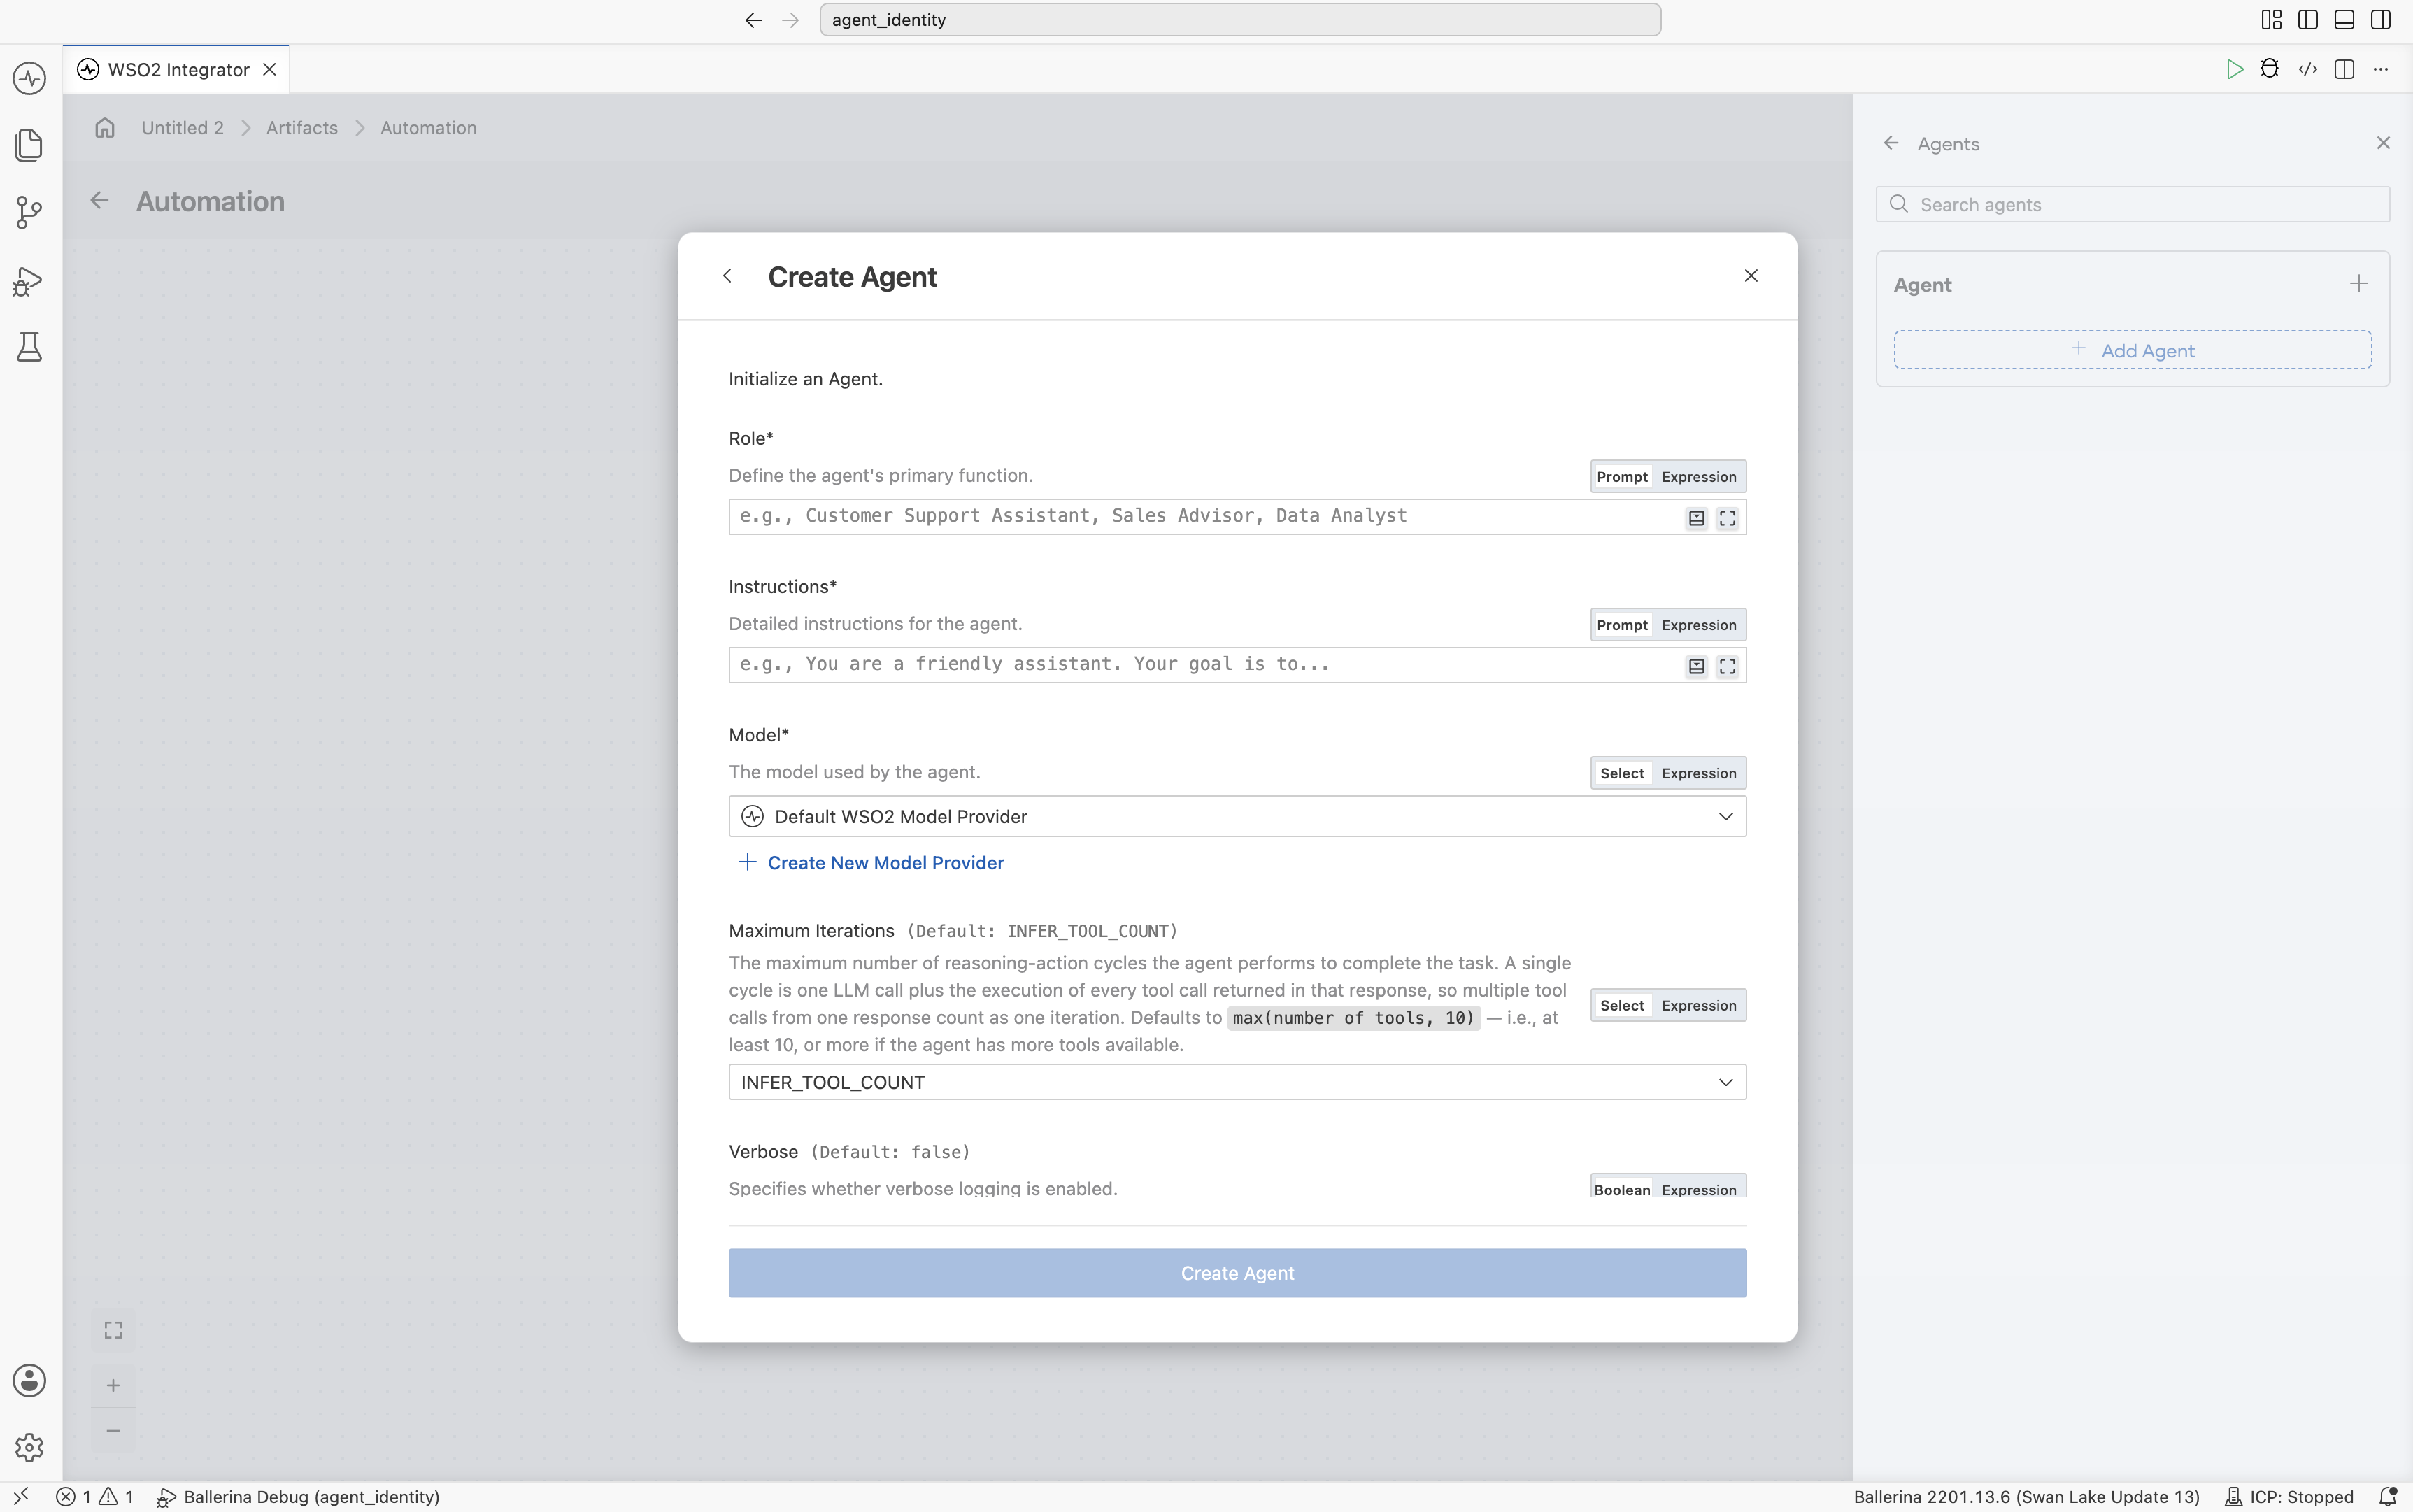The height and width of the screenshot is (1512, 2413).
Task: Switch Role field to Prompt mode
Action: [x=1622, y=477]
